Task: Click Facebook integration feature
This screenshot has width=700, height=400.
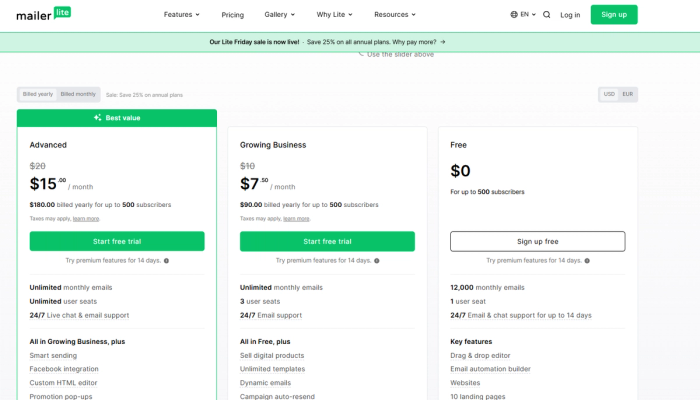Action: [64, 369]
